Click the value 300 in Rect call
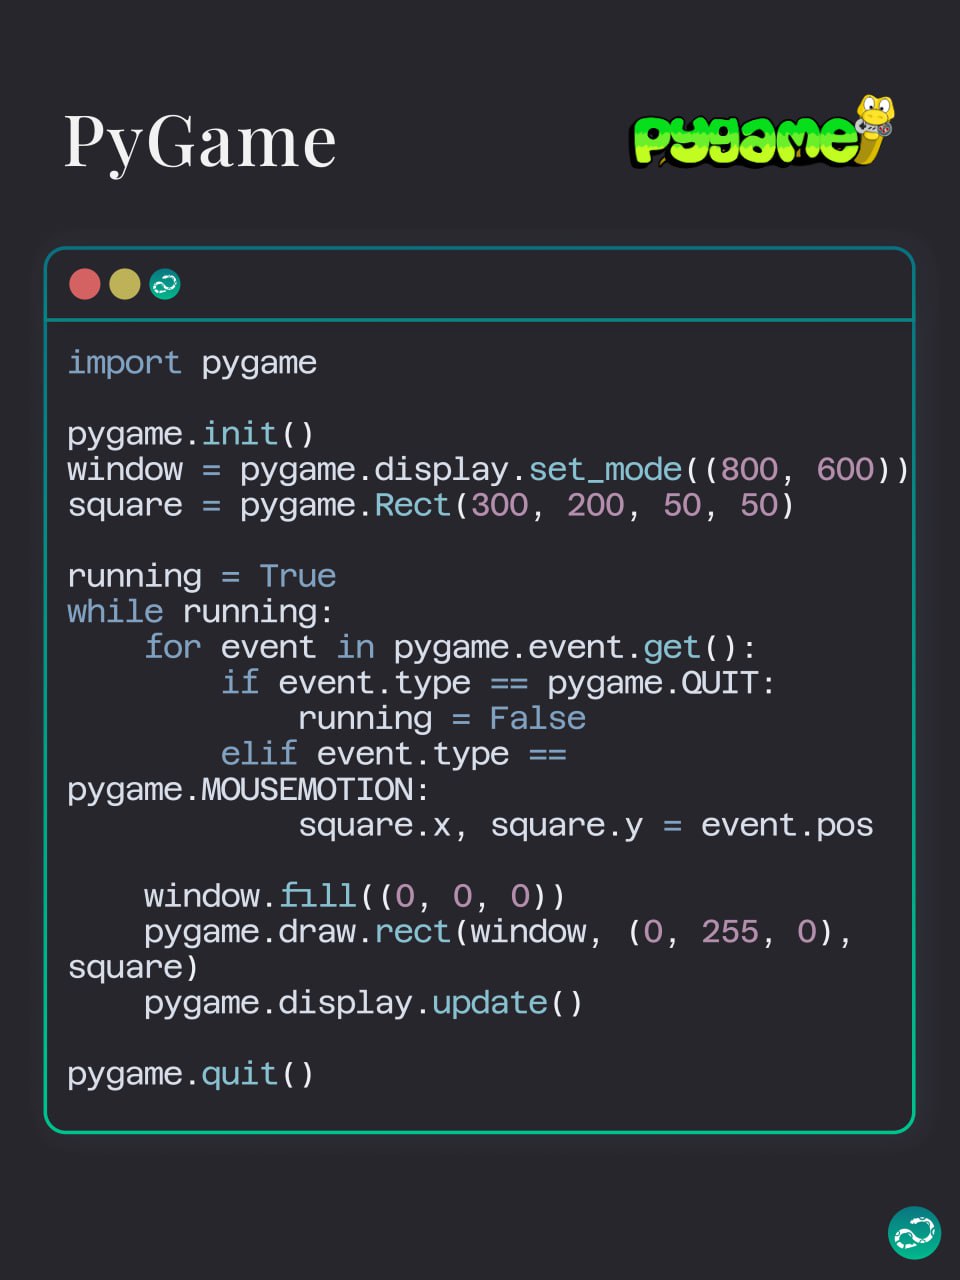 tap(499, 505)
